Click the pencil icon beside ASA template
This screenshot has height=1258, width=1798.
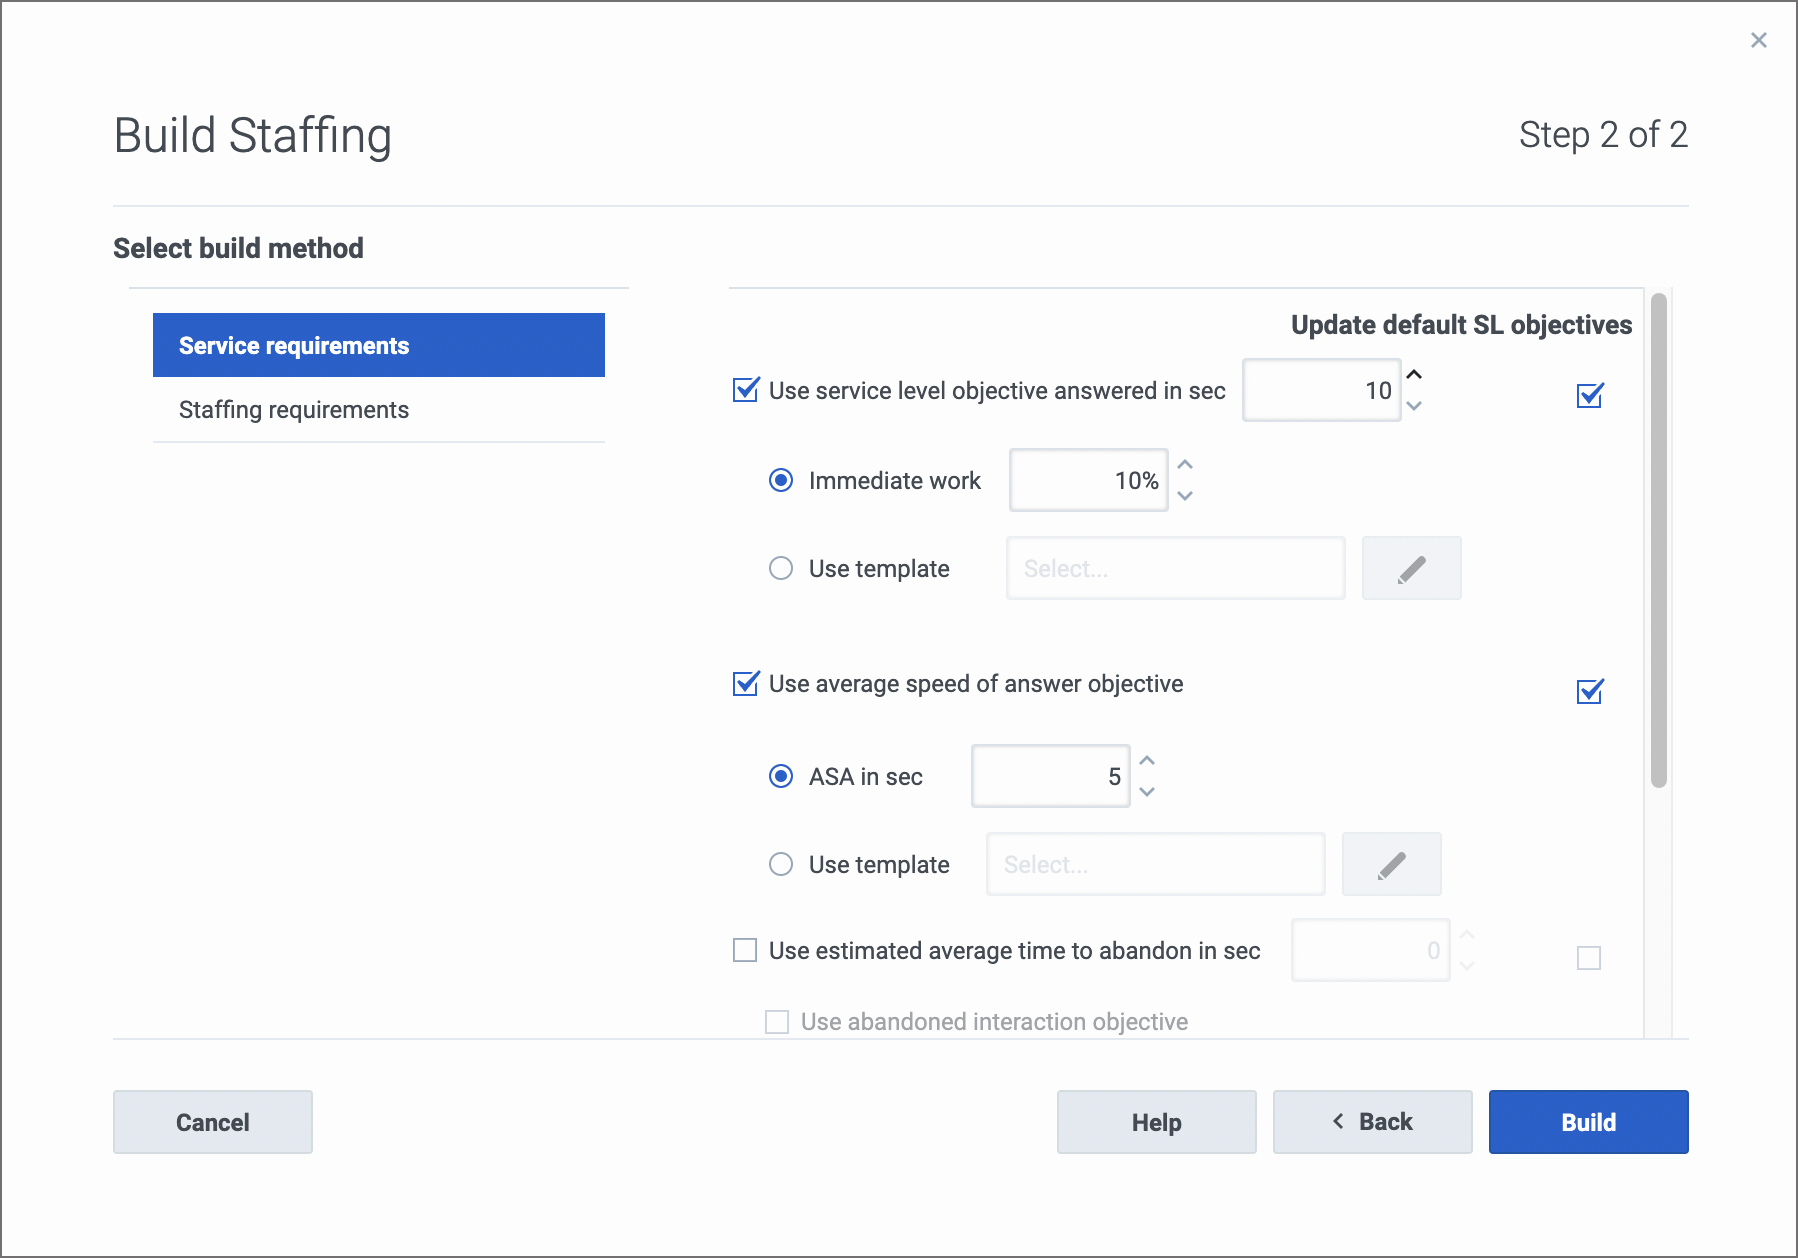1391,865
